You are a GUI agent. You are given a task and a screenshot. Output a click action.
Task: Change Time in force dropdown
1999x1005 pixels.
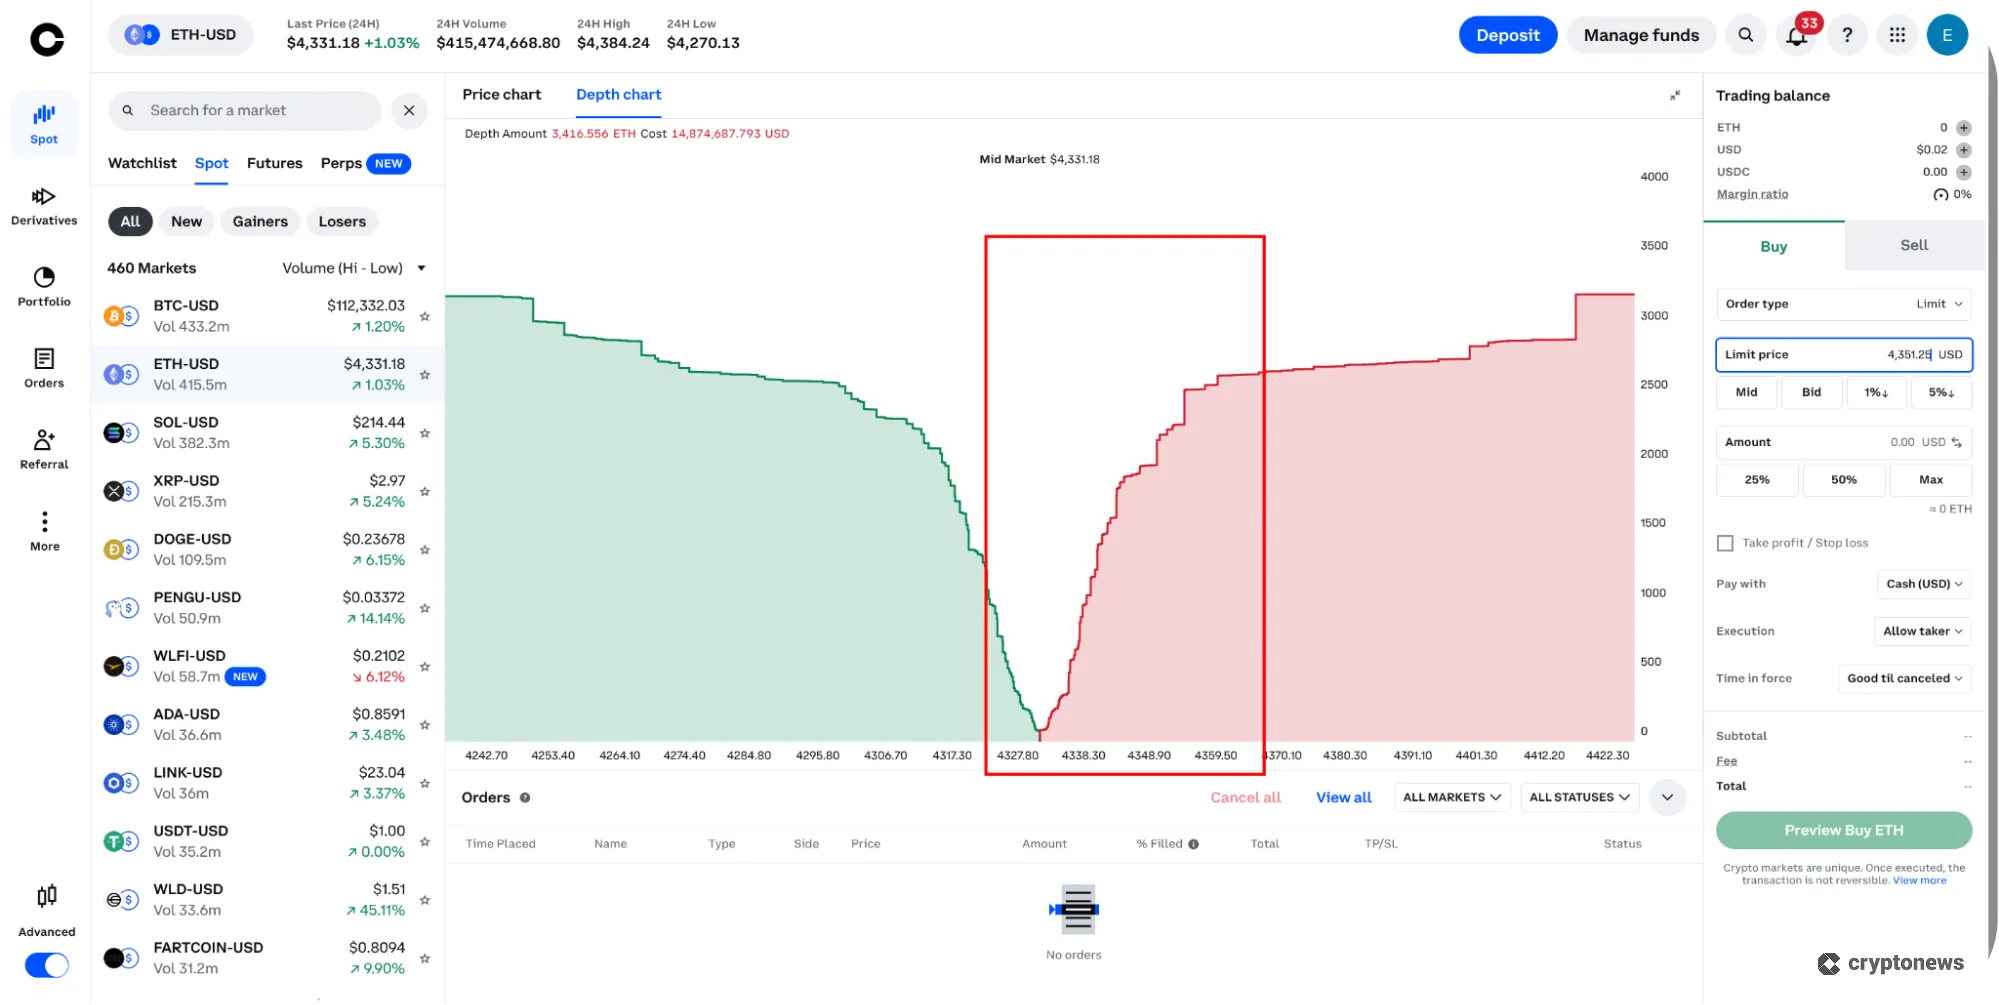click(1904, 678)
